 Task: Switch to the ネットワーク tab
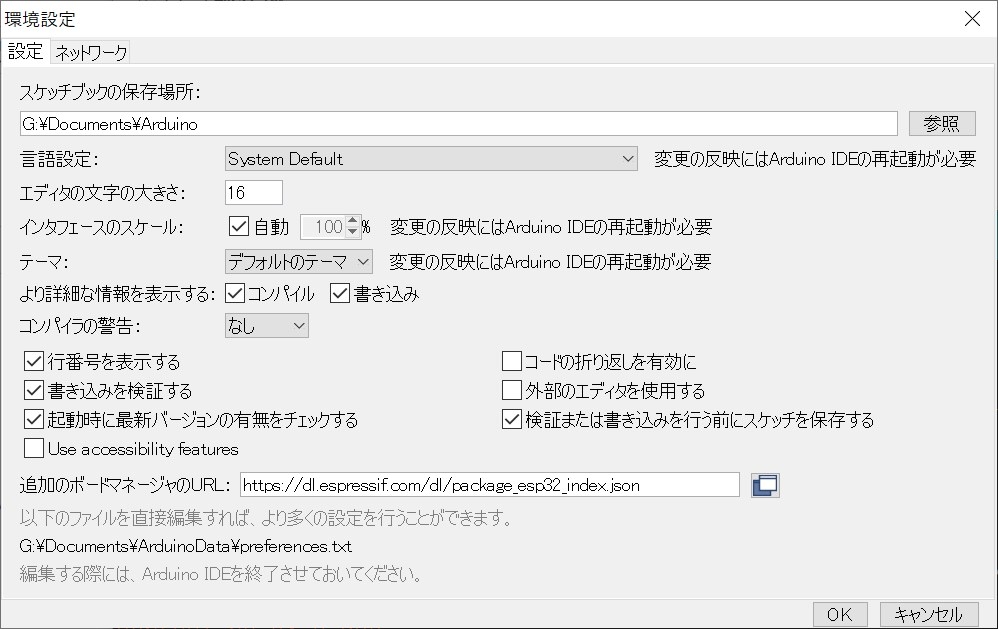[91, 53]
